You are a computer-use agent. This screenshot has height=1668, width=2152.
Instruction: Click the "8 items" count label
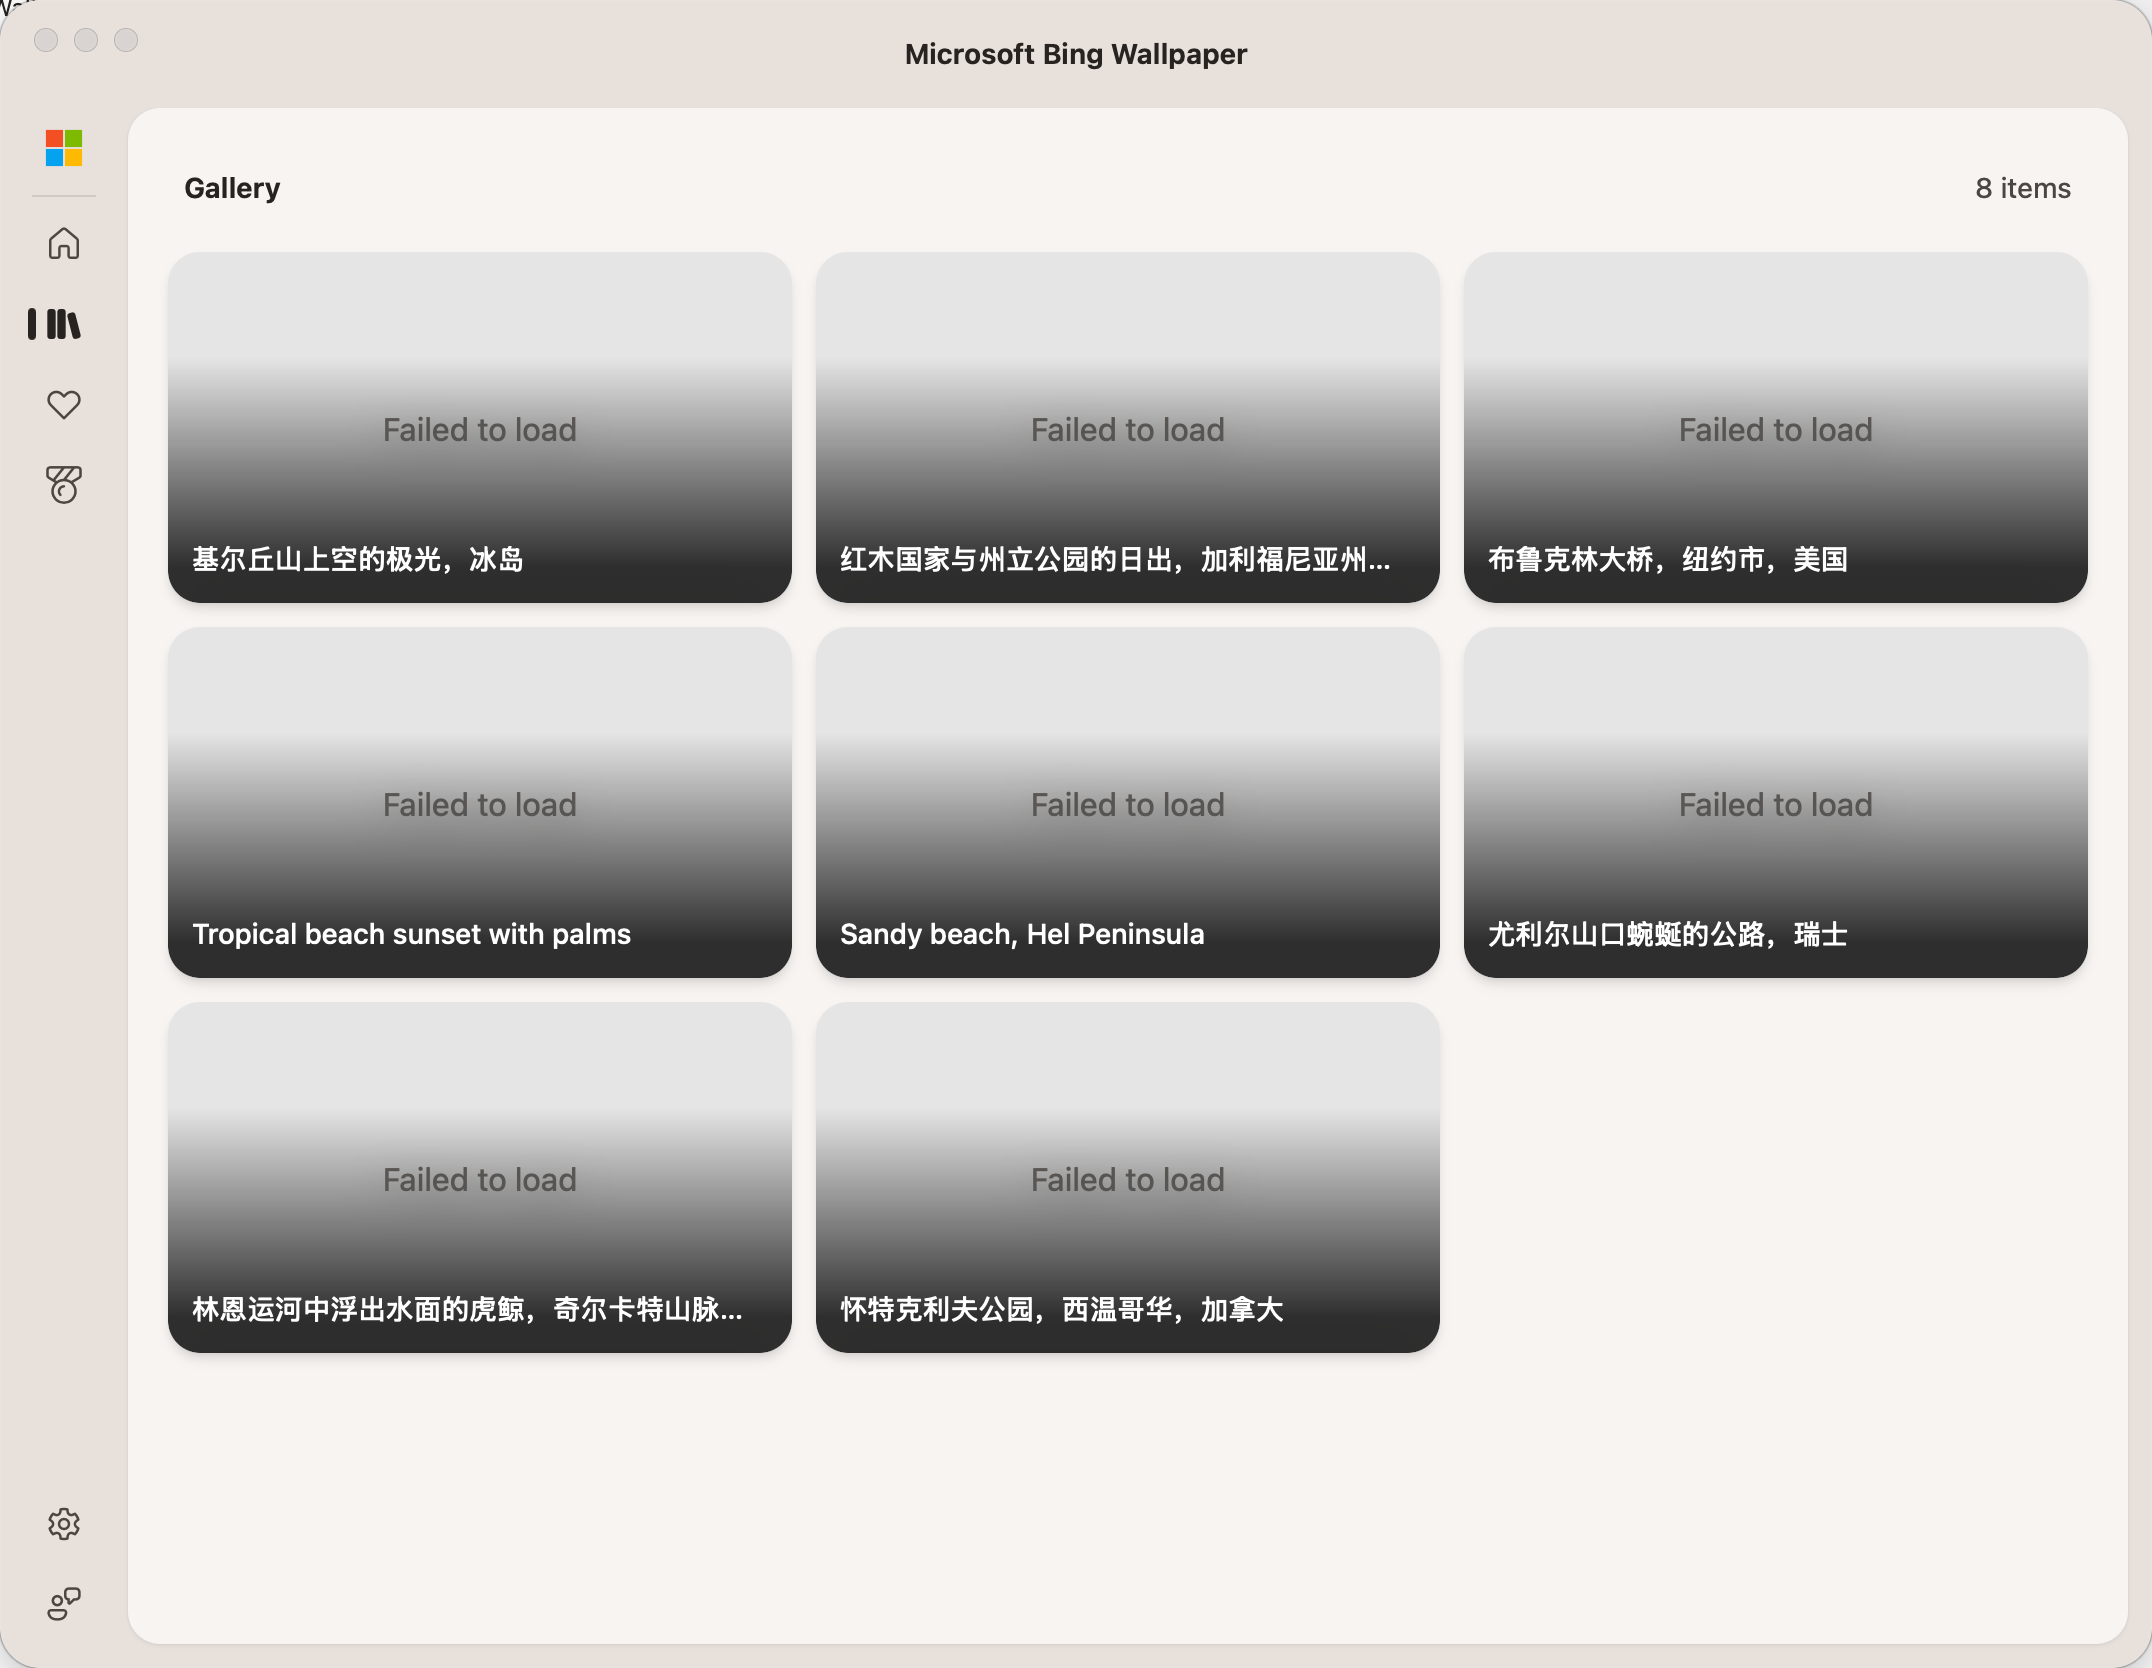click(x=2023, y=188)
